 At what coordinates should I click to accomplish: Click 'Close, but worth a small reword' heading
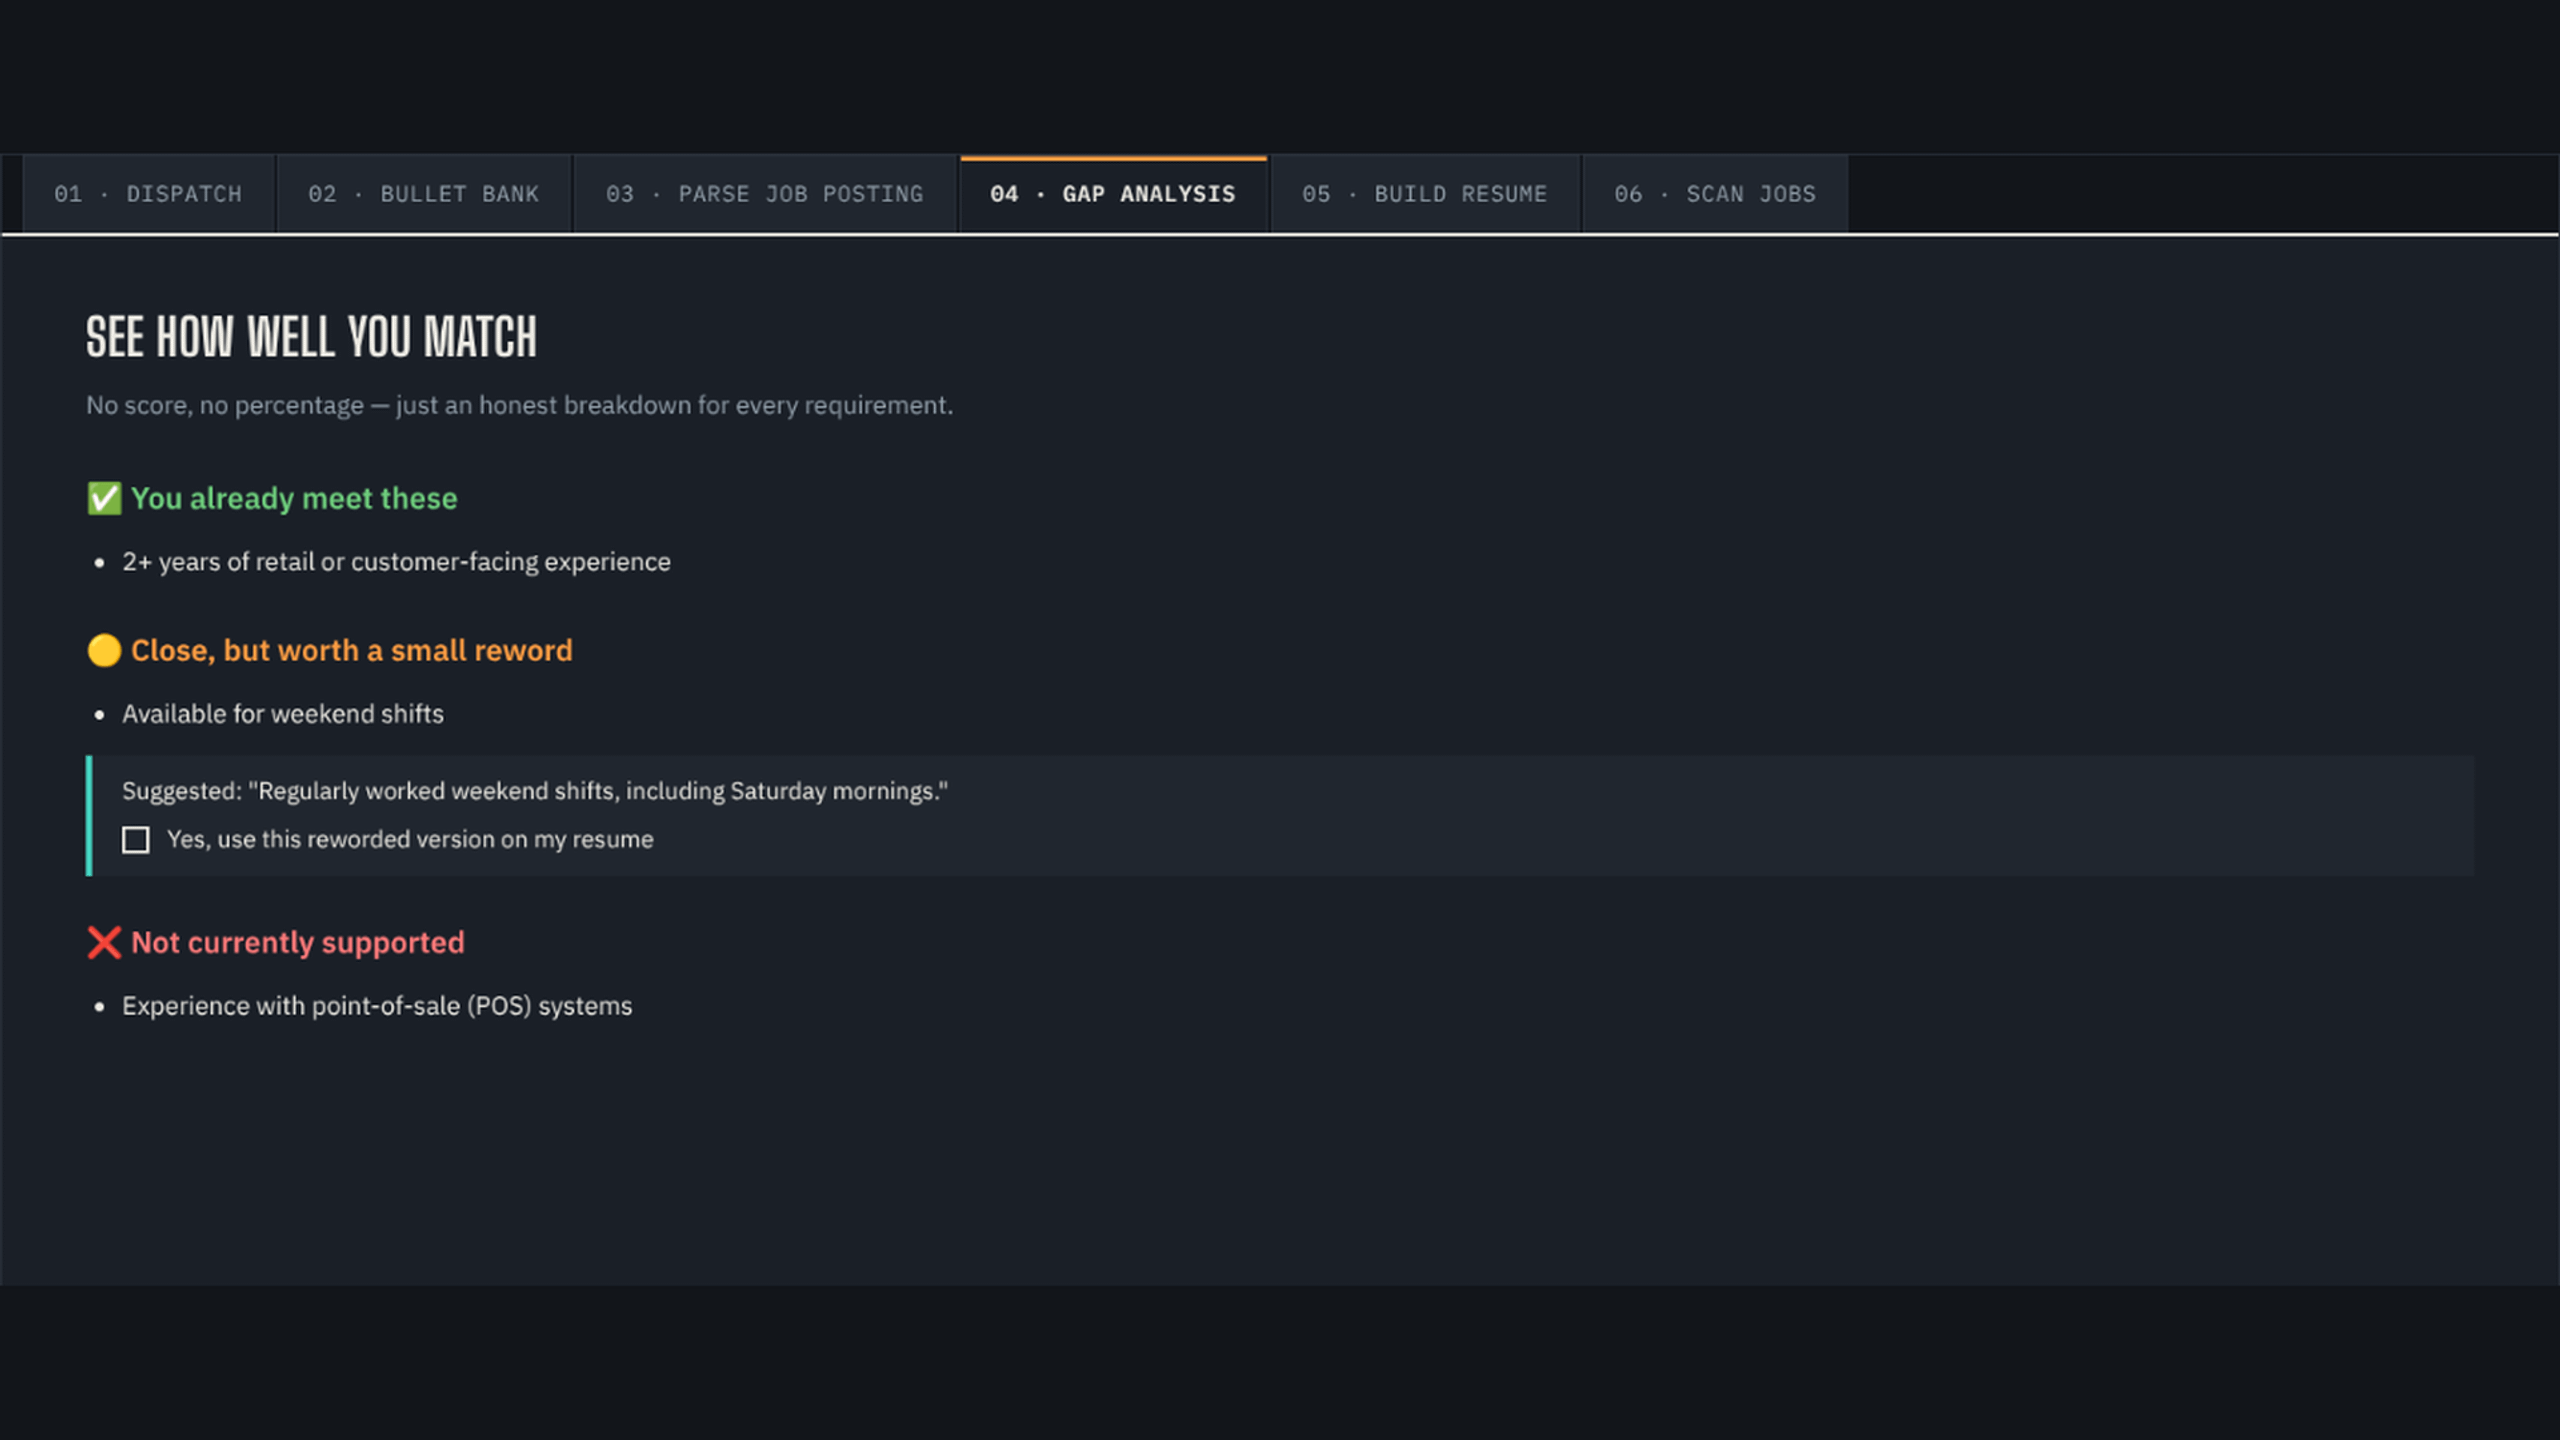tap(352, 650)
